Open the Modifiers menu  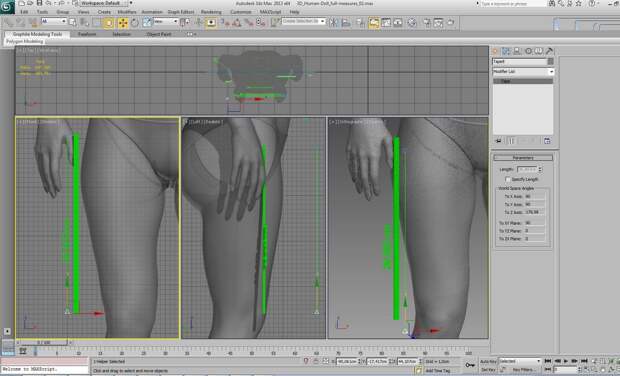pos(127,12)
